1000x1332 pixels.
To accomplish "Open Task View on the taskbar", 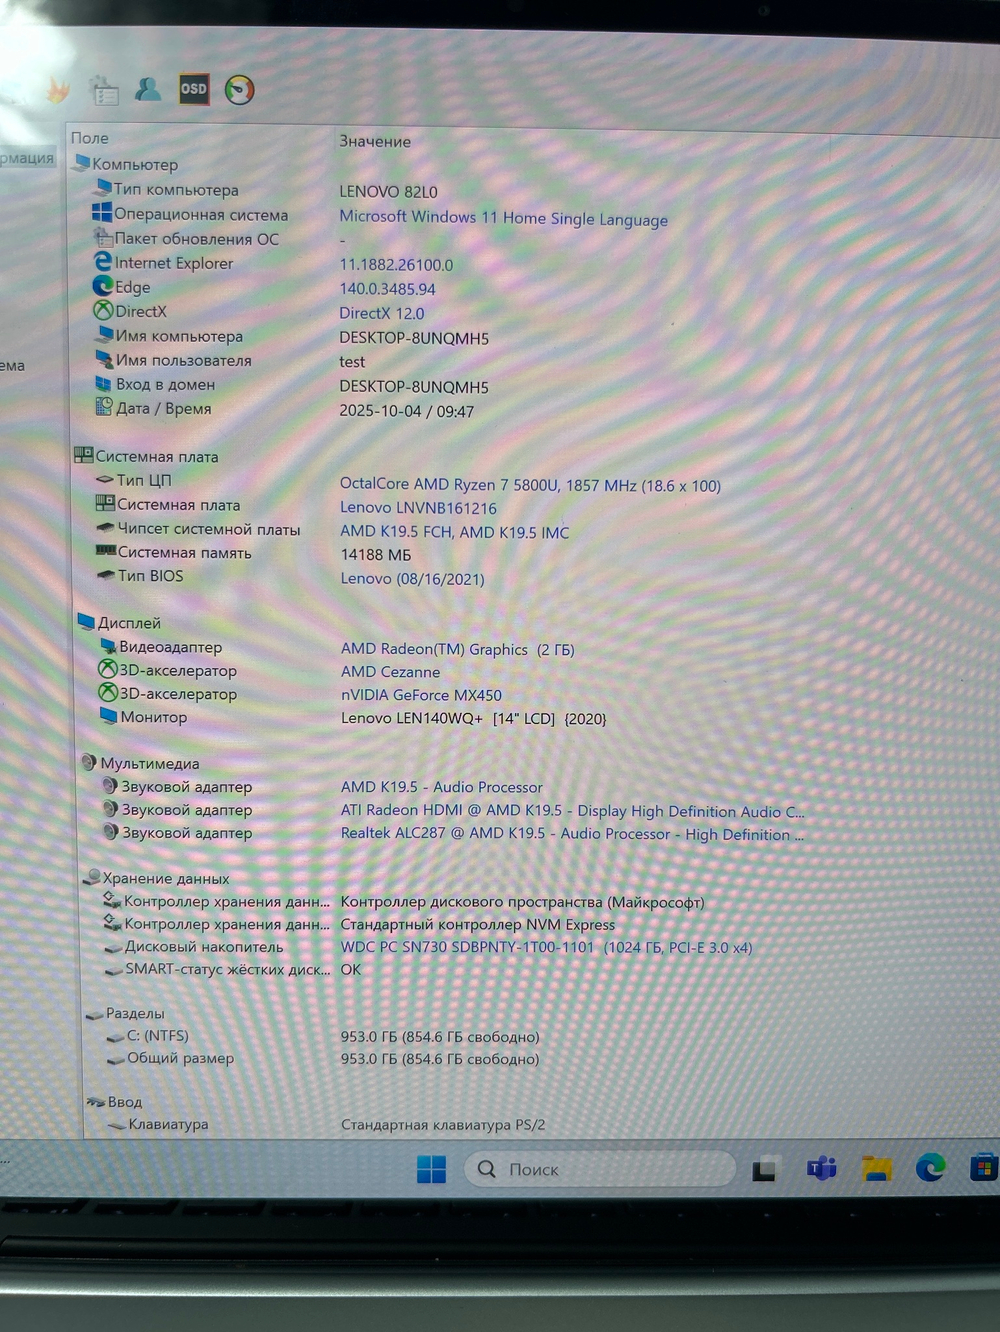I will click(x=766, y=1168).
